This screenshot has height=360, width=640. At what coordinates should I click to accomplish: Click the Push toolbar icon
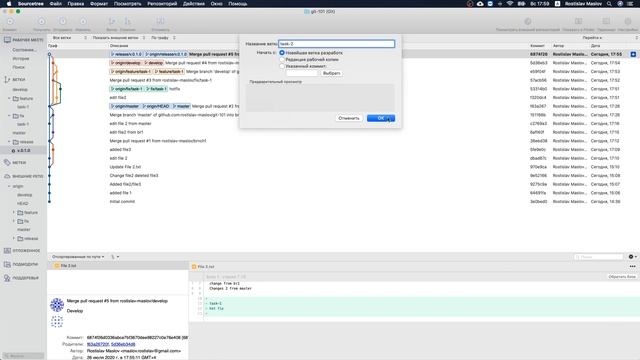coord(62,22)
